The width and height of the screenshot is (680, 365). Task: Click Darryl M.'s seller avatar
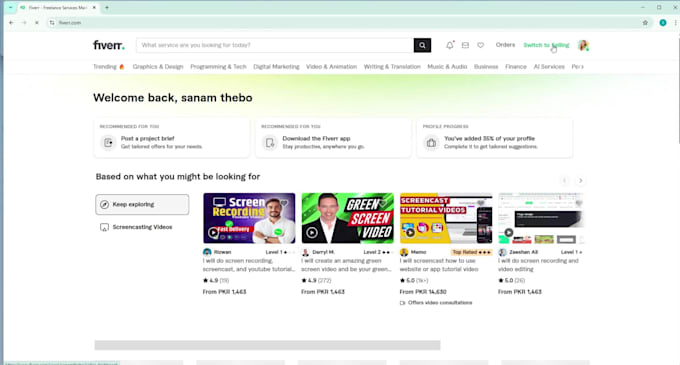coord(305,252)
